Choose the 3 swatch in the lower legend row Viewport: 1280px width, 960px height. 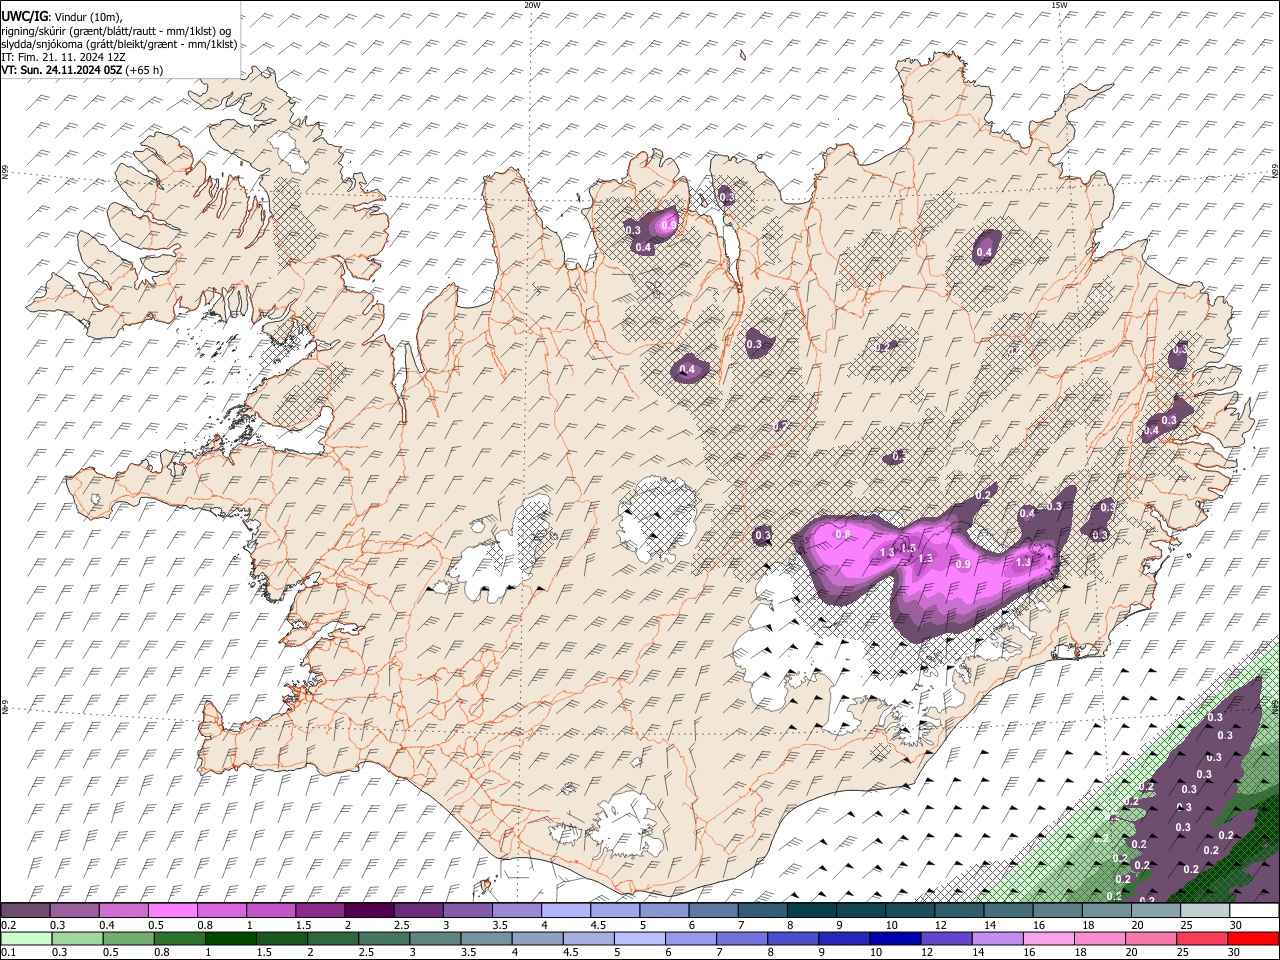[x=435, y=938]
